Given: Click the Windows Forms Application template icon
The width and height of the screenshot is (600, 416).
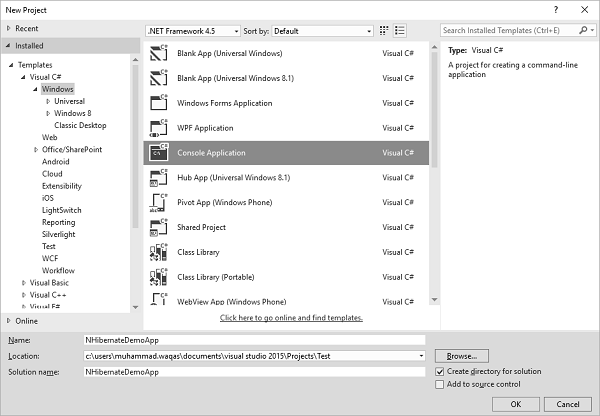Looking at the screenshot, I should (x=159, y=103).
